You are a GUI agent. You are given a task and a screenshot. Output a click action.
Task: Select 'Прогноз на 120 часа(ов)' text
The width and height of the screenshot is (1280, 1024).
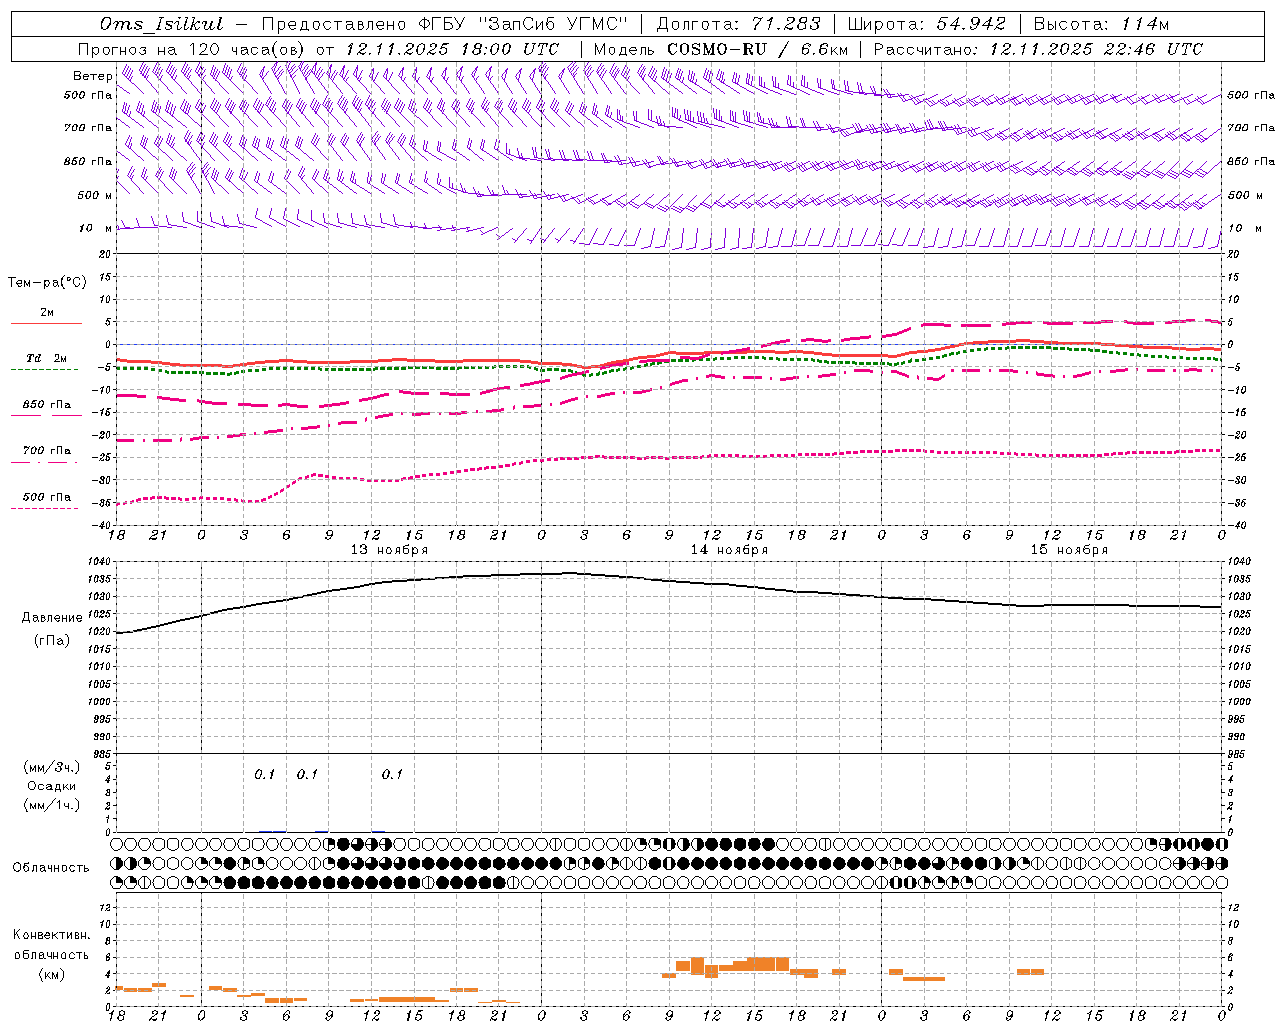193,49
